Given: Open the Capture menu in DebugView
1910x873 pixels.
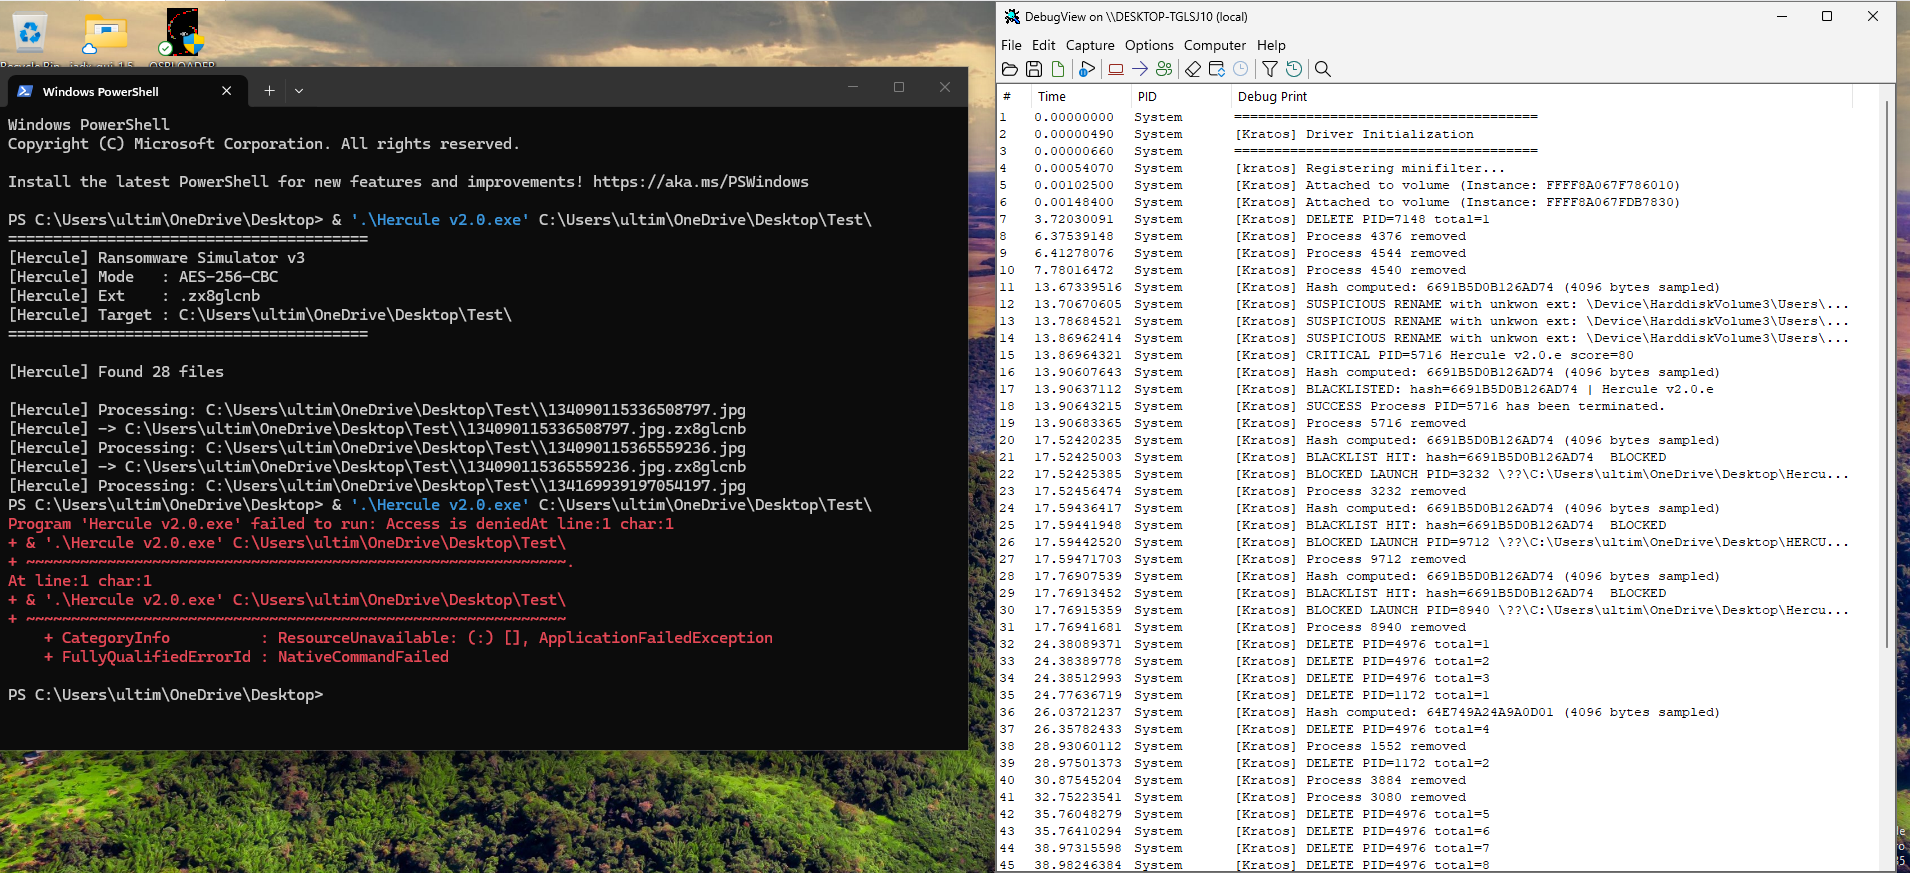Looking at the screenshot, I should (x=1090, y=45).
